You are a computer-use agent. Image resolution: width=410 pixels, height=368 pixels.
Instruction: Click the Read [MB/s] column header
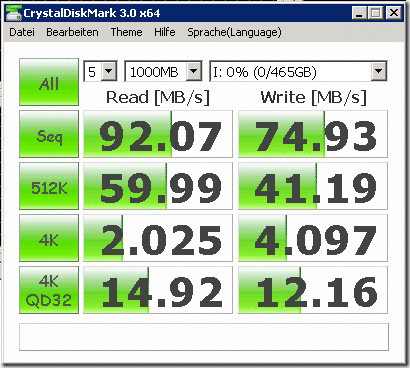pyautogui.click(x=158, y=98)
